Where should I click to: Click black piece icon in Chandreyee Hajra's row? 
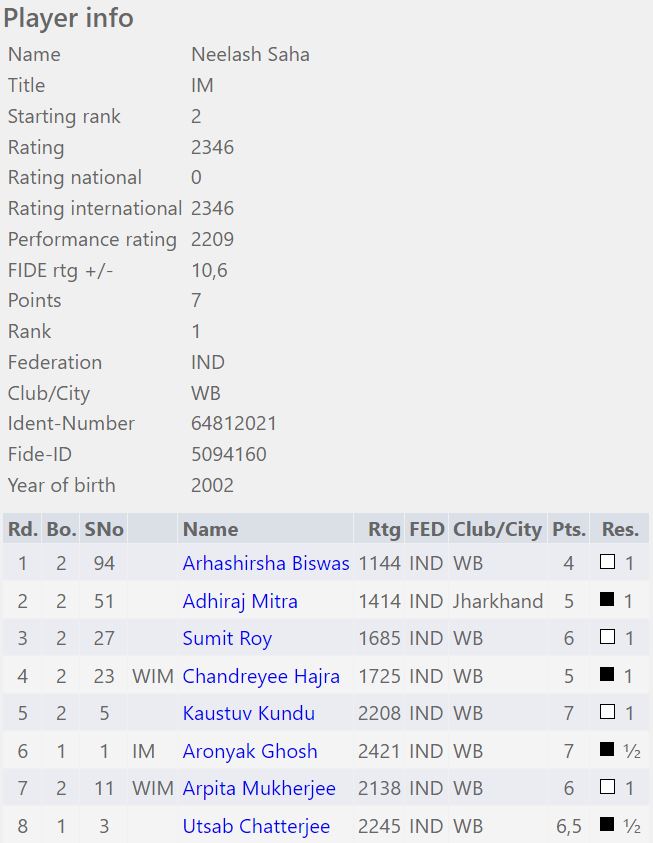607,676
